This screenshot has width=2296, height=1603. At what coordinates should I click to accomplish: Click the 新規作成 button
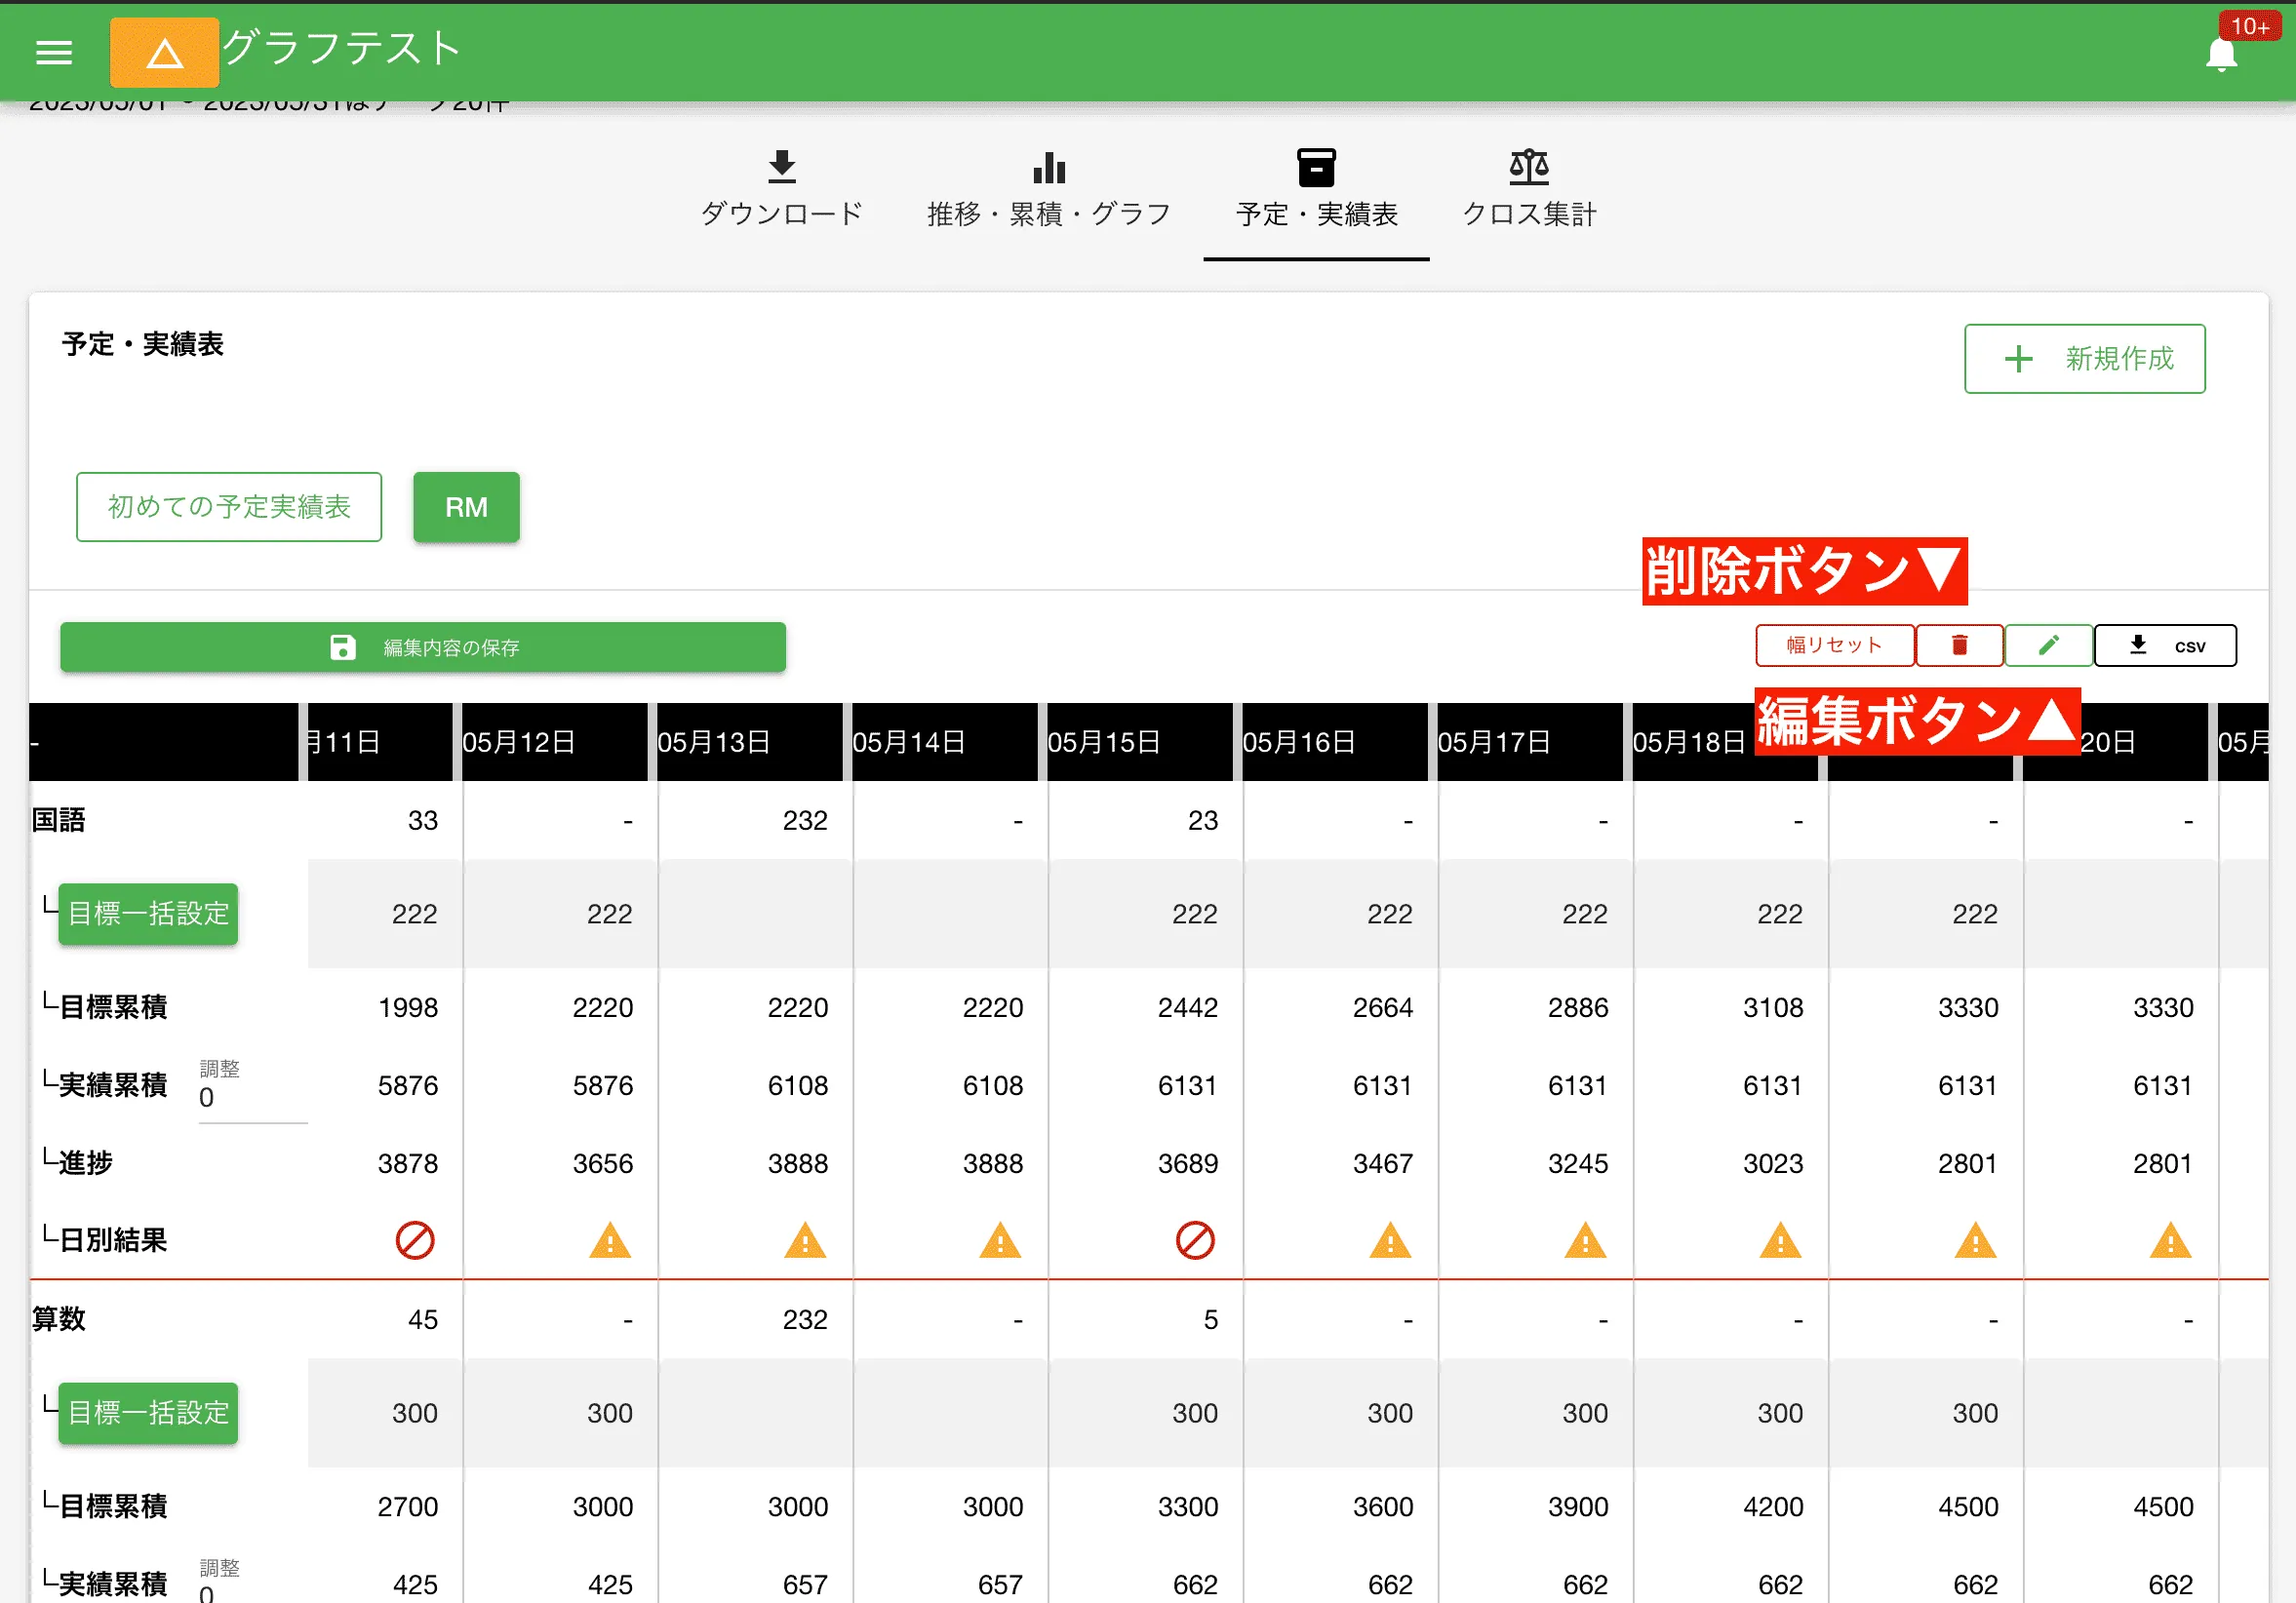[x=2084, y=358]
